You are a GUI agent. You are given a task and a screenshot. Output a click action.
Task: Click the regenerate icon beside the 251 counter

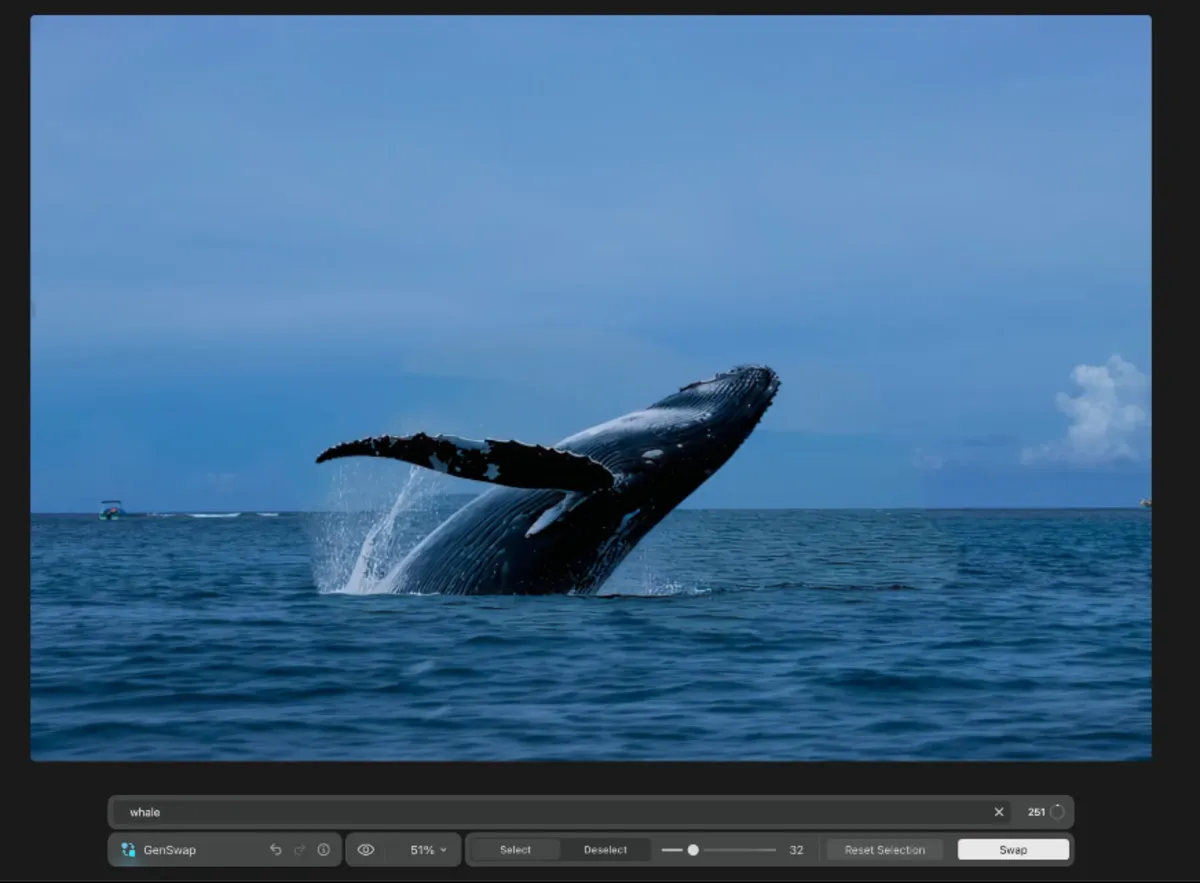click(x=1055, y=811)
